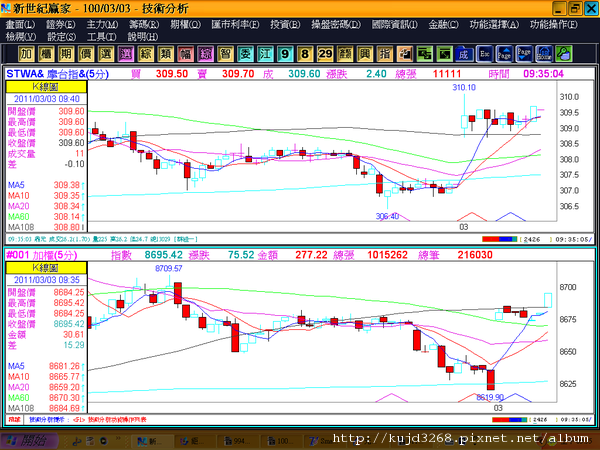Open the 投資(B) menu
The image size is (600, 450).
(285, 24)
